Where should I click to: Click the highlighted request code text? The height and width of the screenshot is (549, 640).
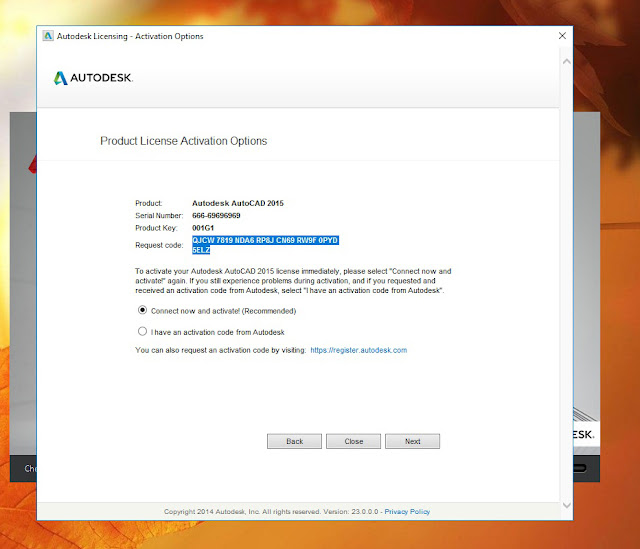[265, 245]
